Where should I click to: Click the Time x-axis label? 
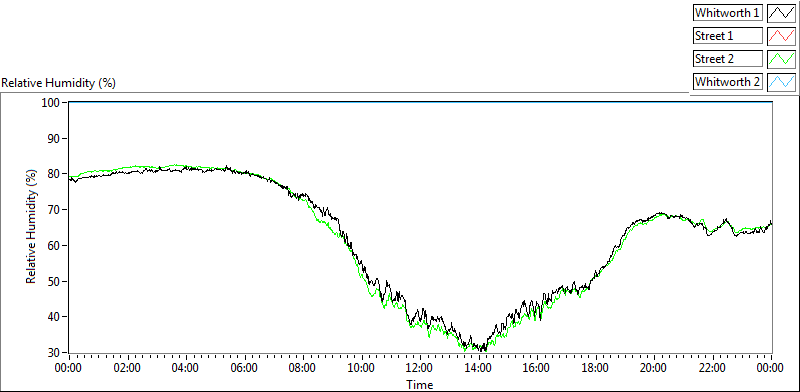419,384
